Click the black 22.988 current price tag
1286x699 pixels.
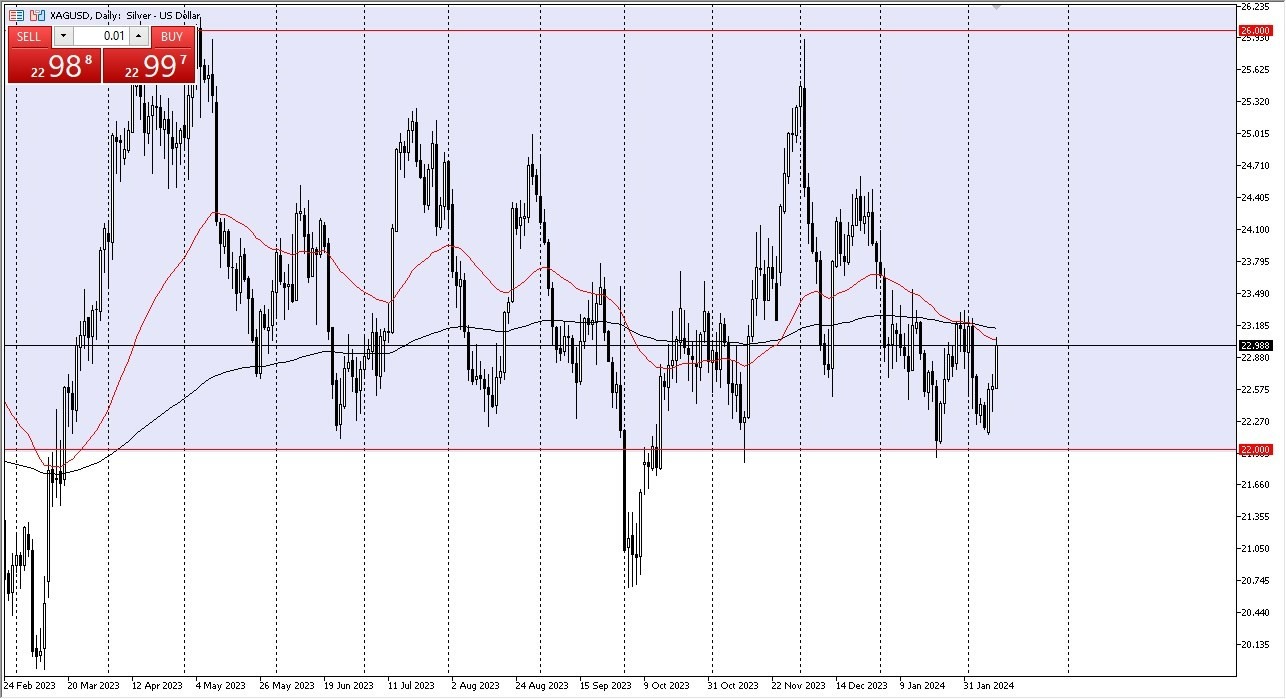(1256, 344)
